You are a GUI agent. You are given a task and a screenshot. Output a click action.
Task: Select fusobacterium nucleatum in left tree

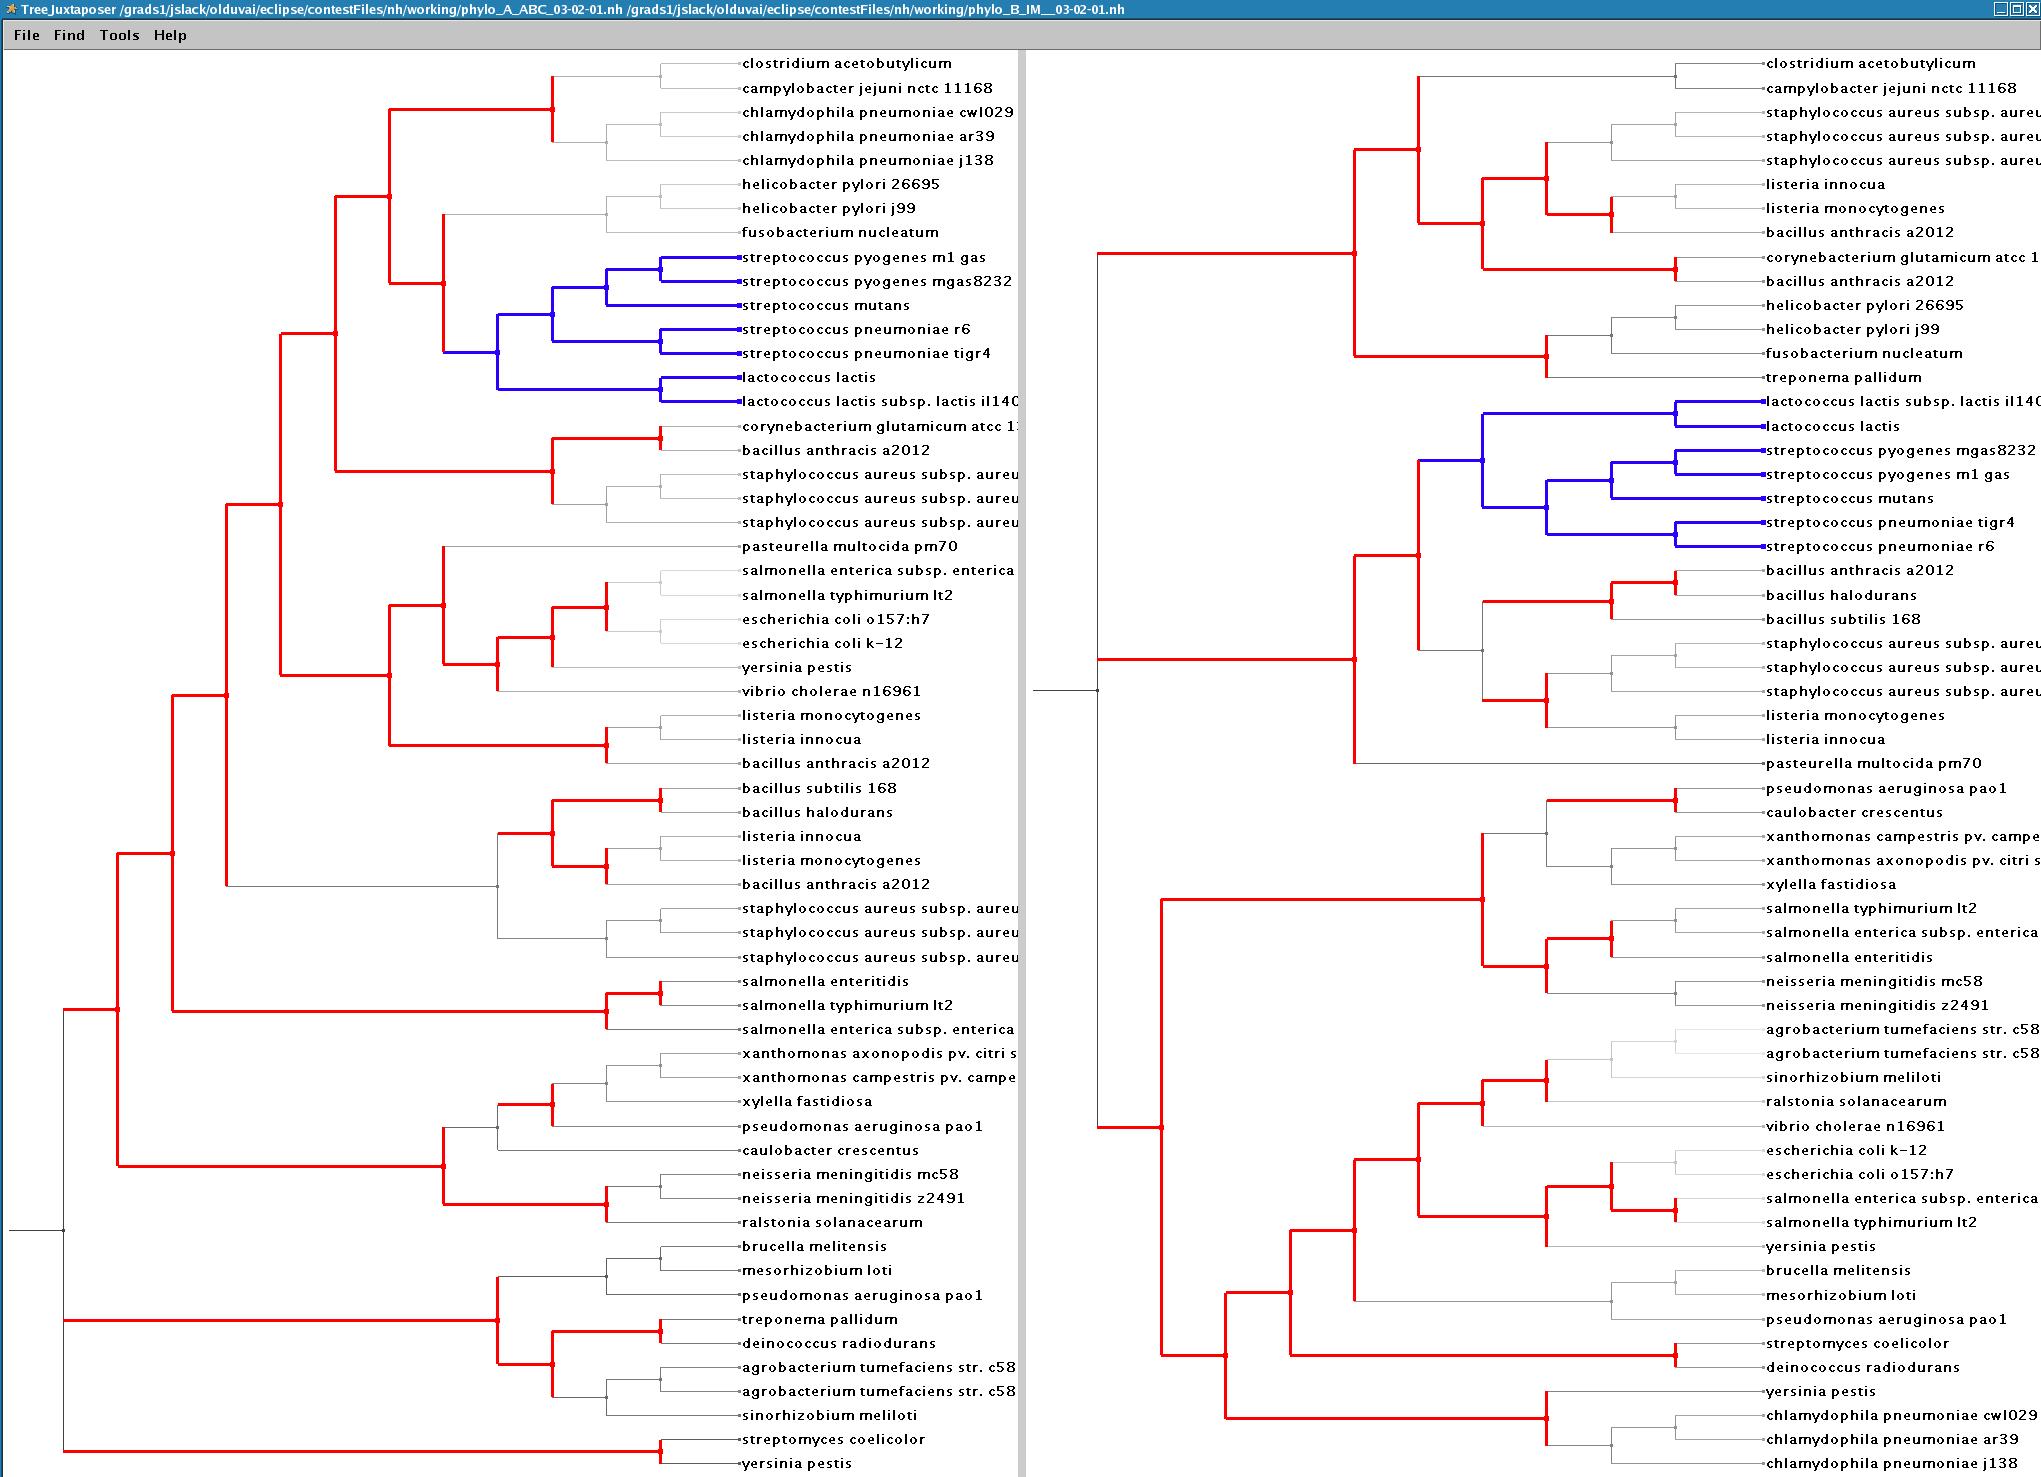click(840, 232)
